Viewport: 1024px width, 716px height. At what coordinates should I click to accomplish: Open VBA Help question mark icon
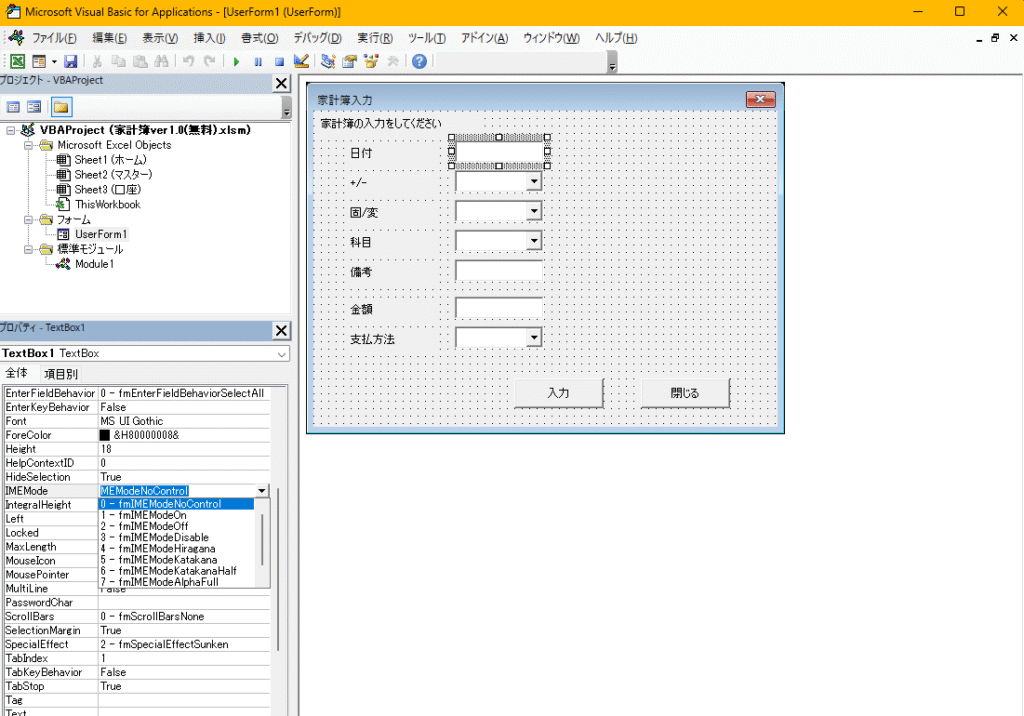(x=419, y=61)
